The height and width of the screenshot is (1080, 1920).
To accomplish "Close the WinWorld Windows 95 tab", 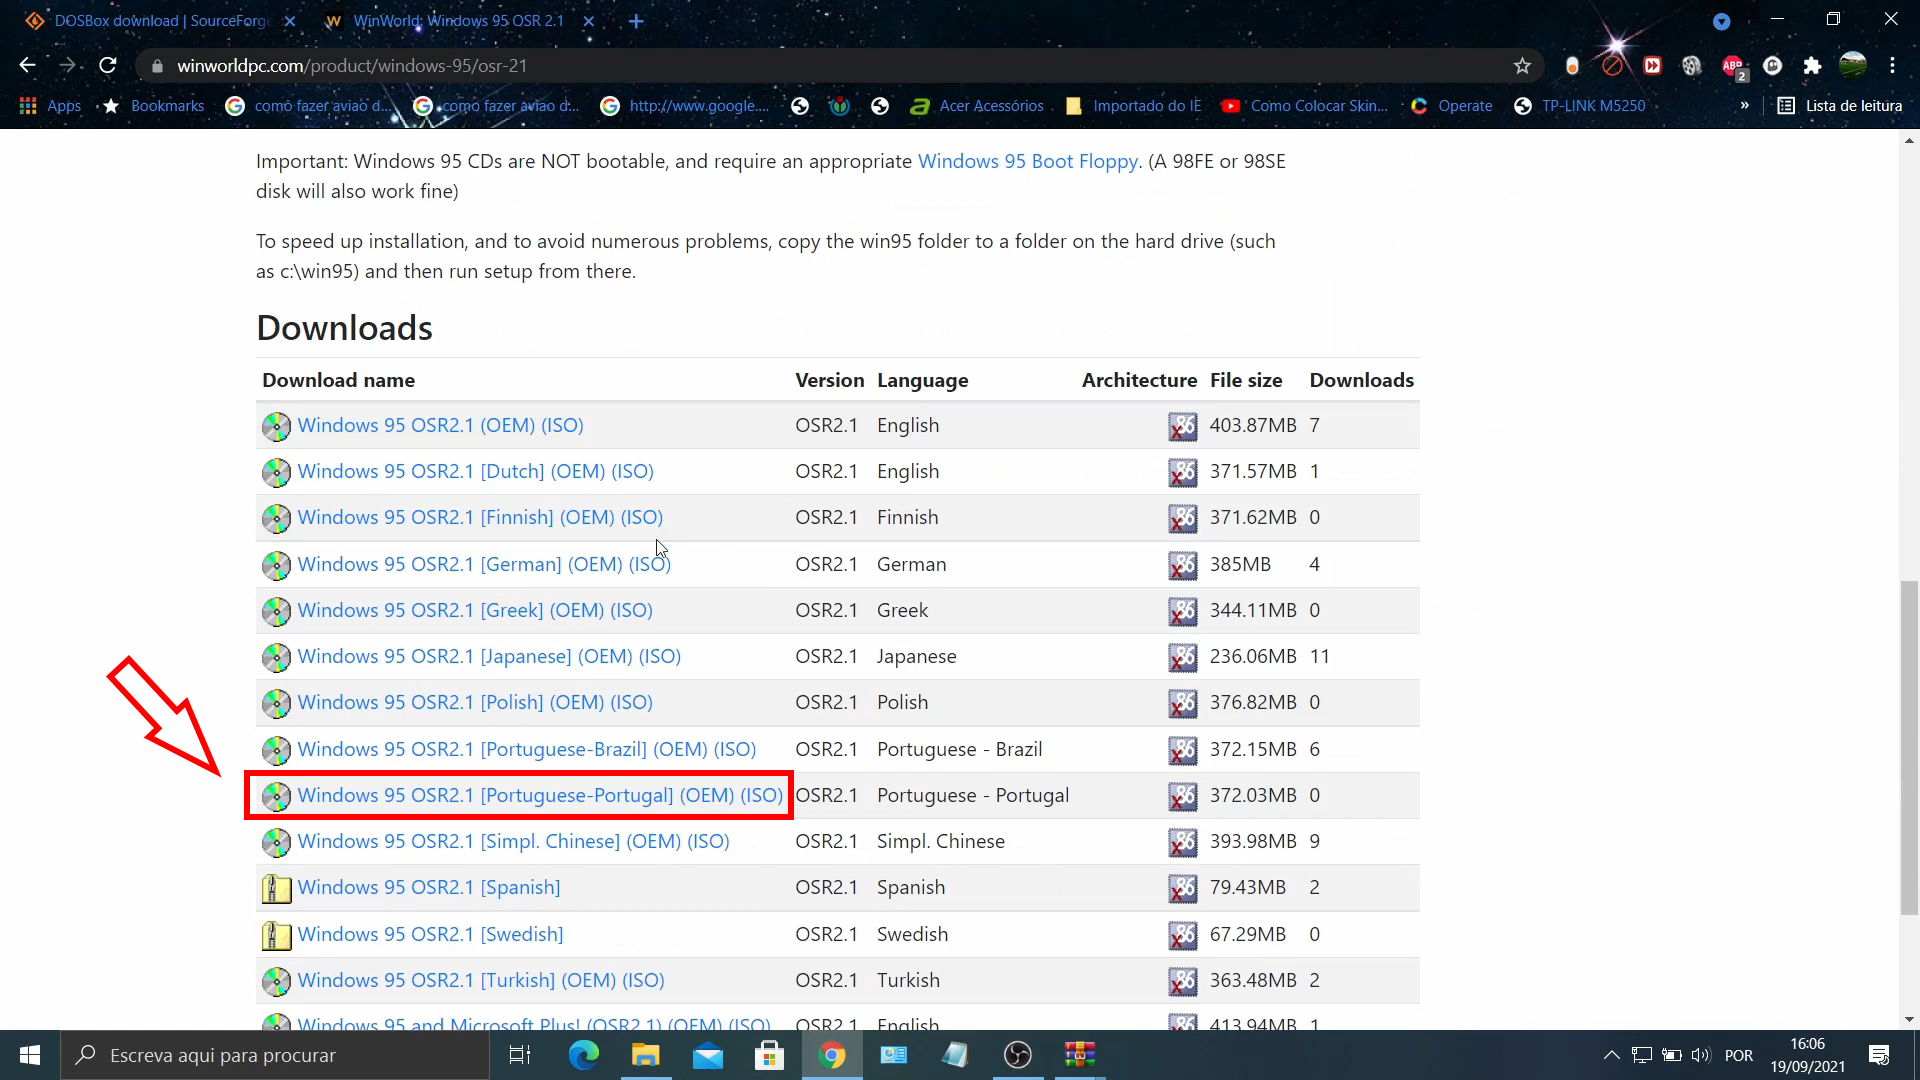I will [589, 21].
